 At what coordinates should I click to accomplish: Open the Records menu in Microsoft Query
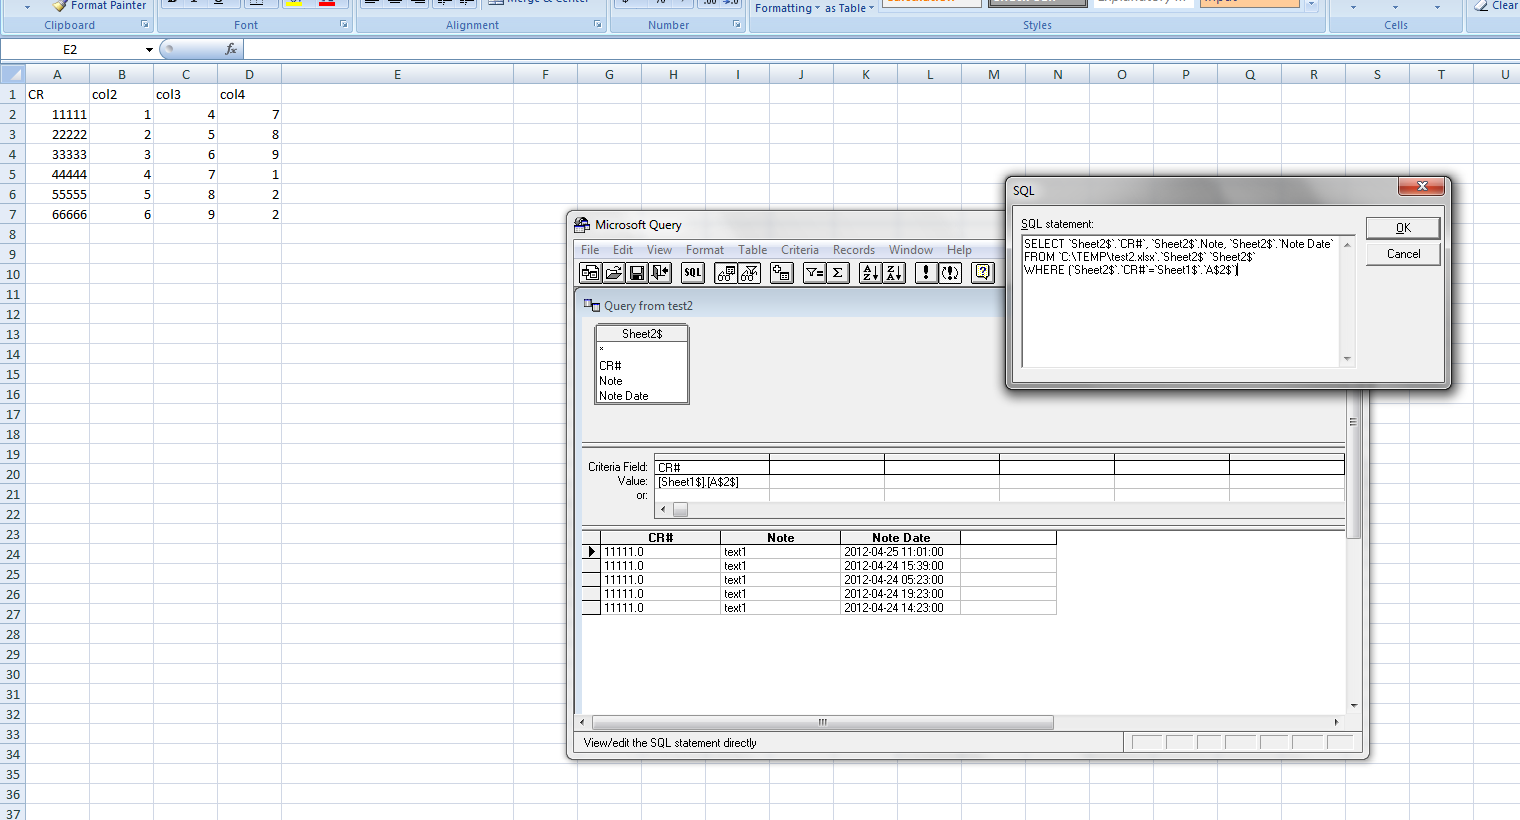click(854, 249)
